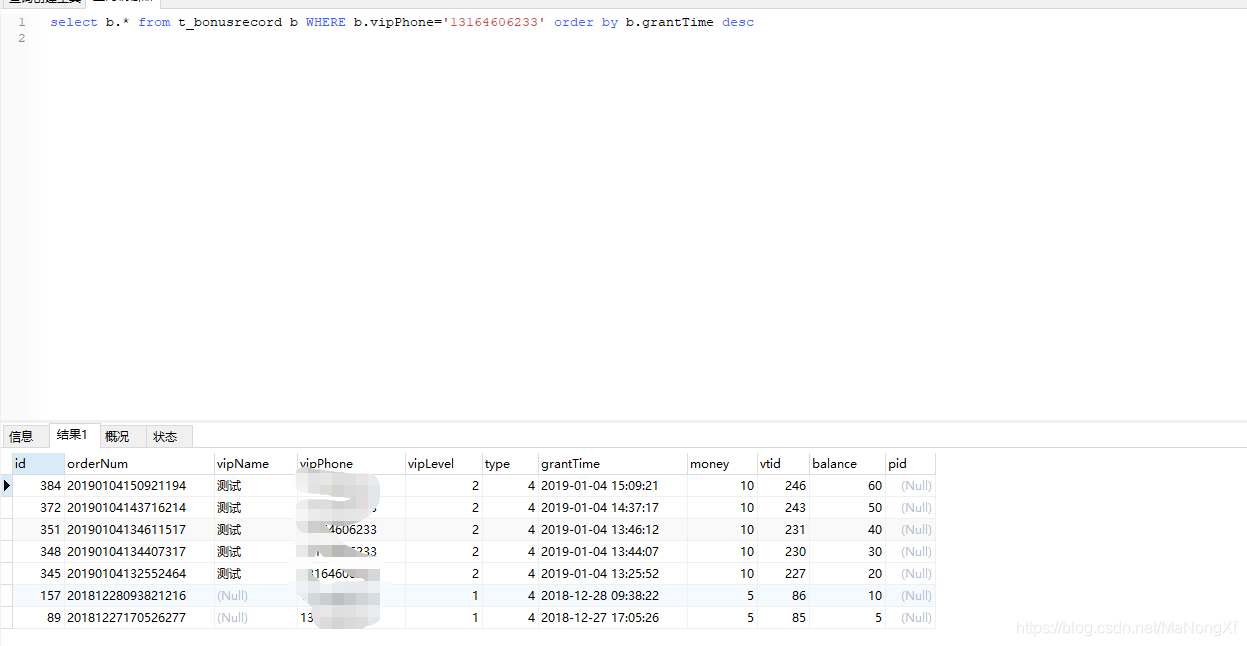Image resolution: width=1247 pixels, height=646 pixels.
Task: Click the balance column header
Action: [835, 462]
